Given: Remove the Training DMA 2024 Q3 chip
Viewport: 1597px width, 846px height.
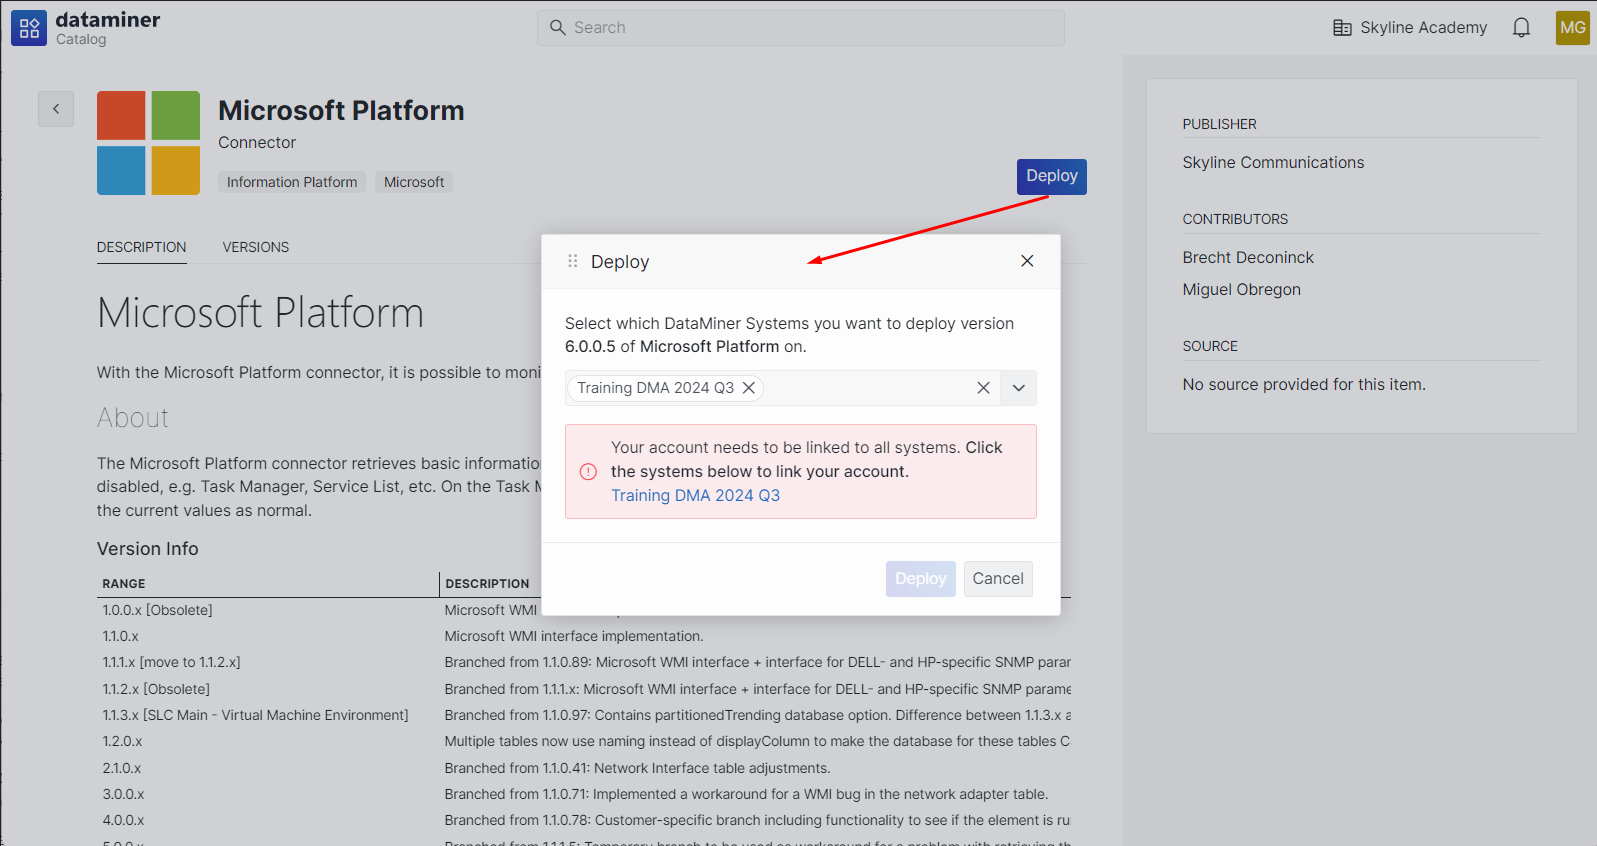Looking at the screenshot, I should 748,388.
